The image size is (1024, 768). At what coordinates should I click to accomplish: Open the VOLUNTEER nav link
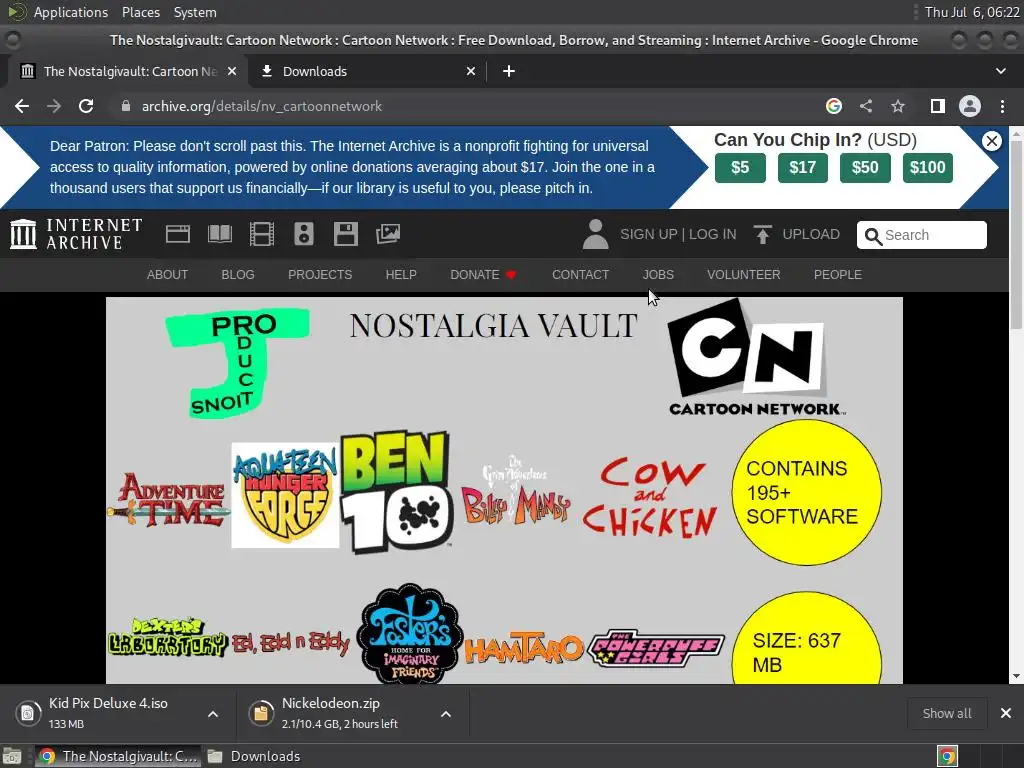click(743, 275)
